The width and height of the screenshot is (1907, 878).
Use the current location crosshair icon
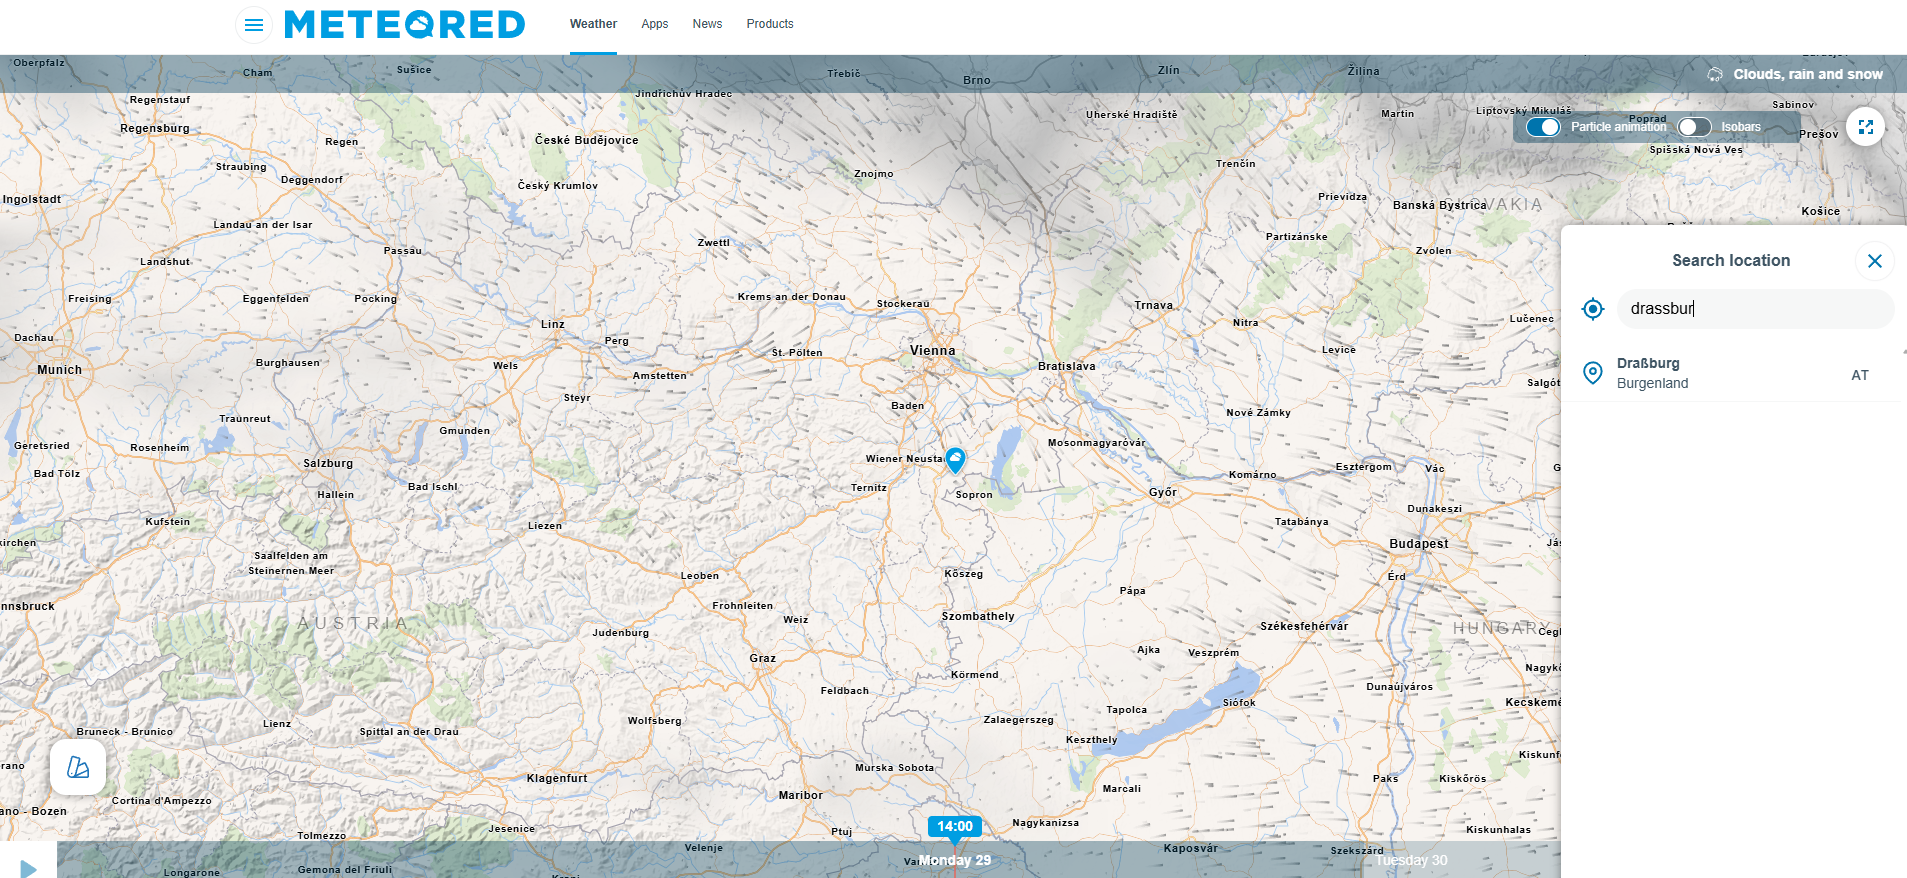[1593, 309]
